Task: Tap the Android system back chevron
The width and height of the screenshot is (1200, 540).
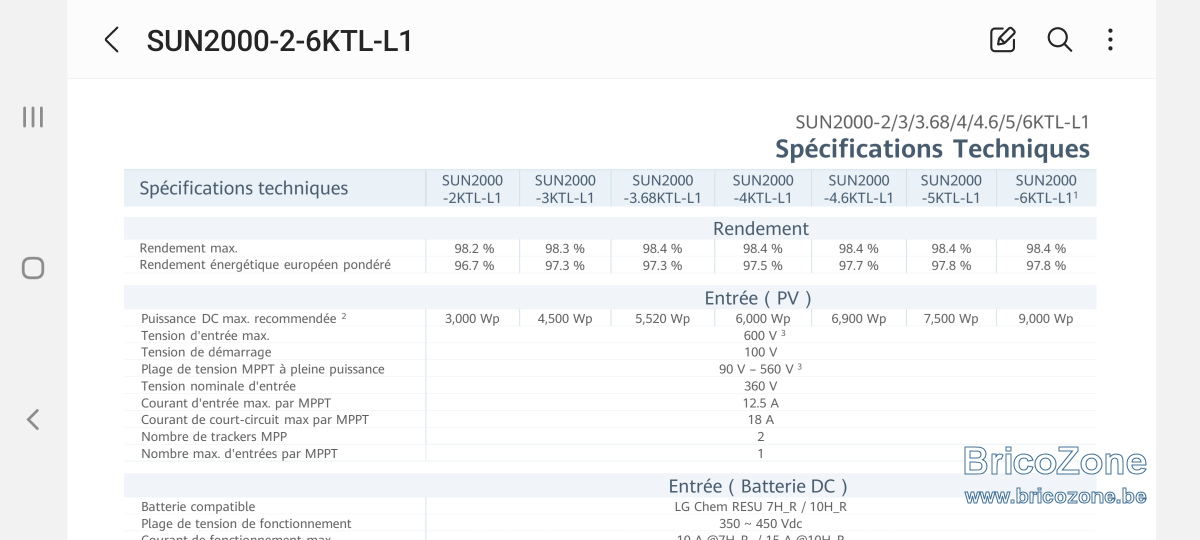Action: [x=33, y=419]
